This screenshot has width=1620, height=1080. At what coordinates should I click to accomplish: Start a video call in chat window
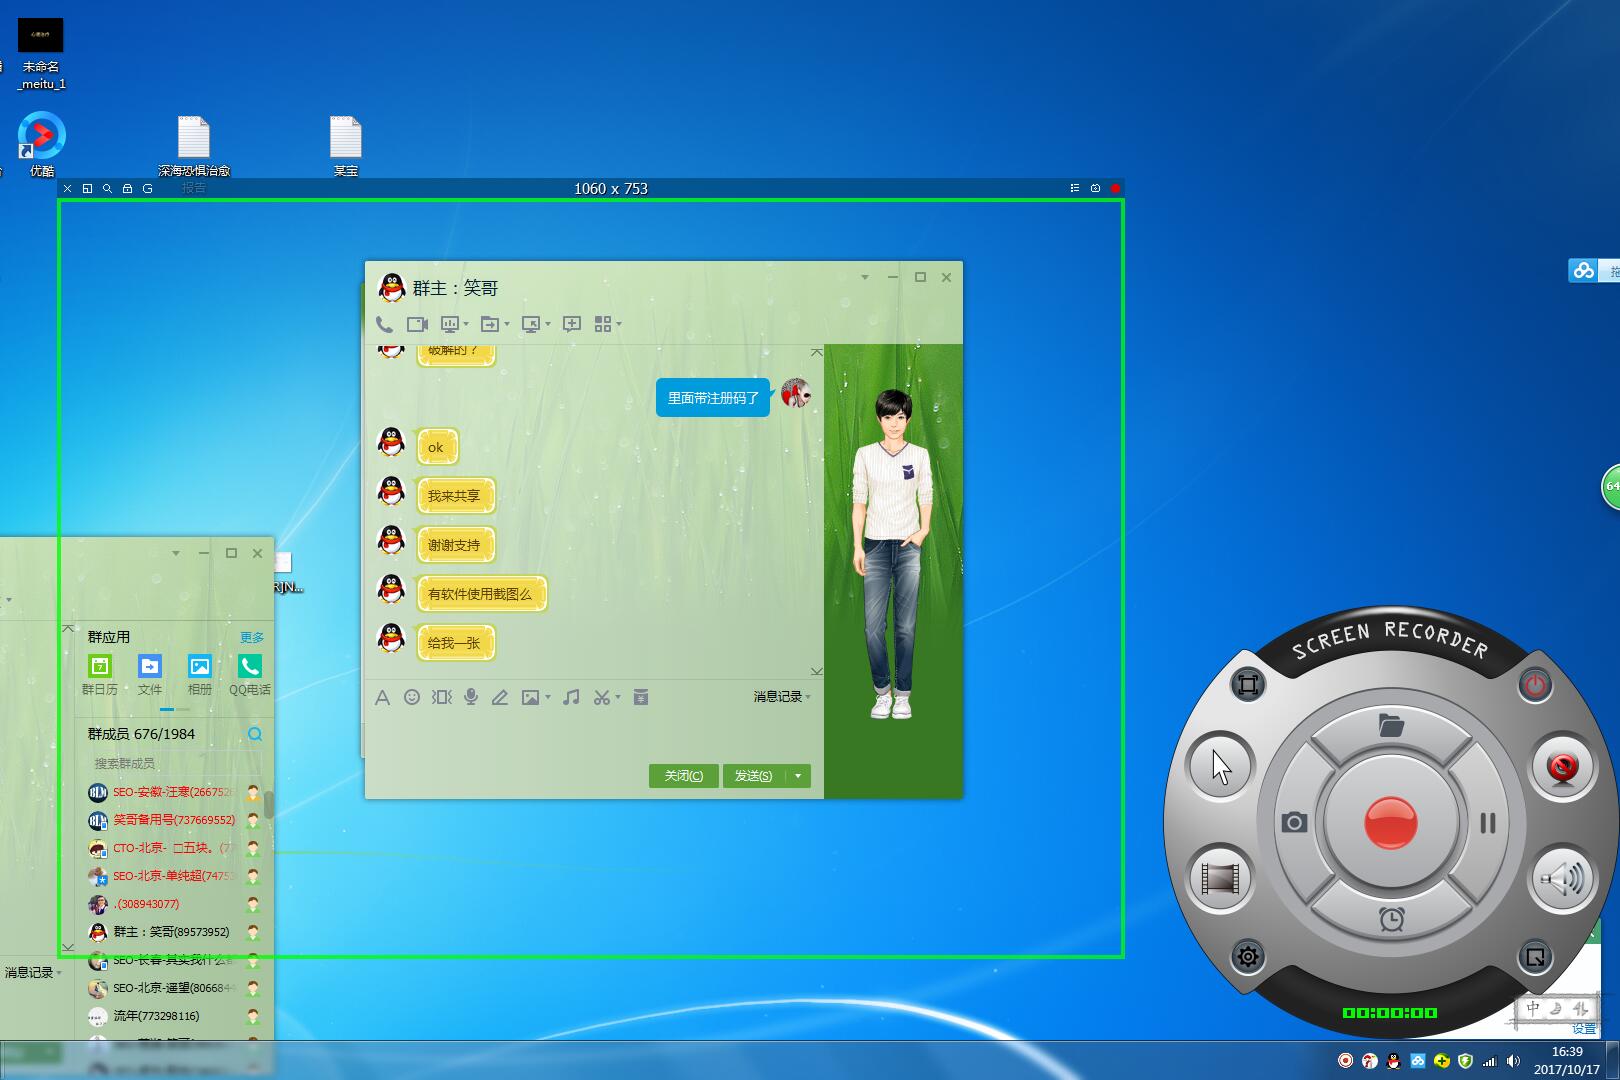pyautogui.click(x=417, y=324)
